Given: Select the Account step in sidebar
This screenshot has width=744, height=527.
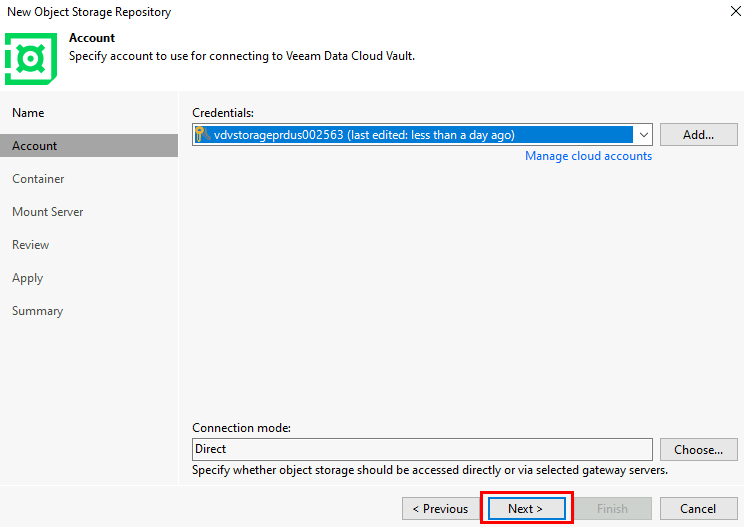Looking at the screenshot, I should tap(89, 146).
